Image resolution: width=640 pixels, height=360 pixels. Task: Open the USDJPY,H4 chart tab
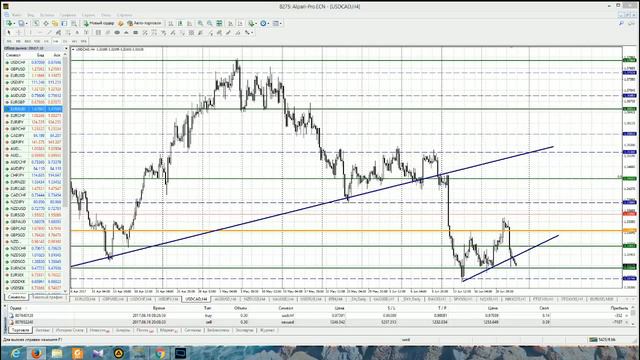point(168,299)
